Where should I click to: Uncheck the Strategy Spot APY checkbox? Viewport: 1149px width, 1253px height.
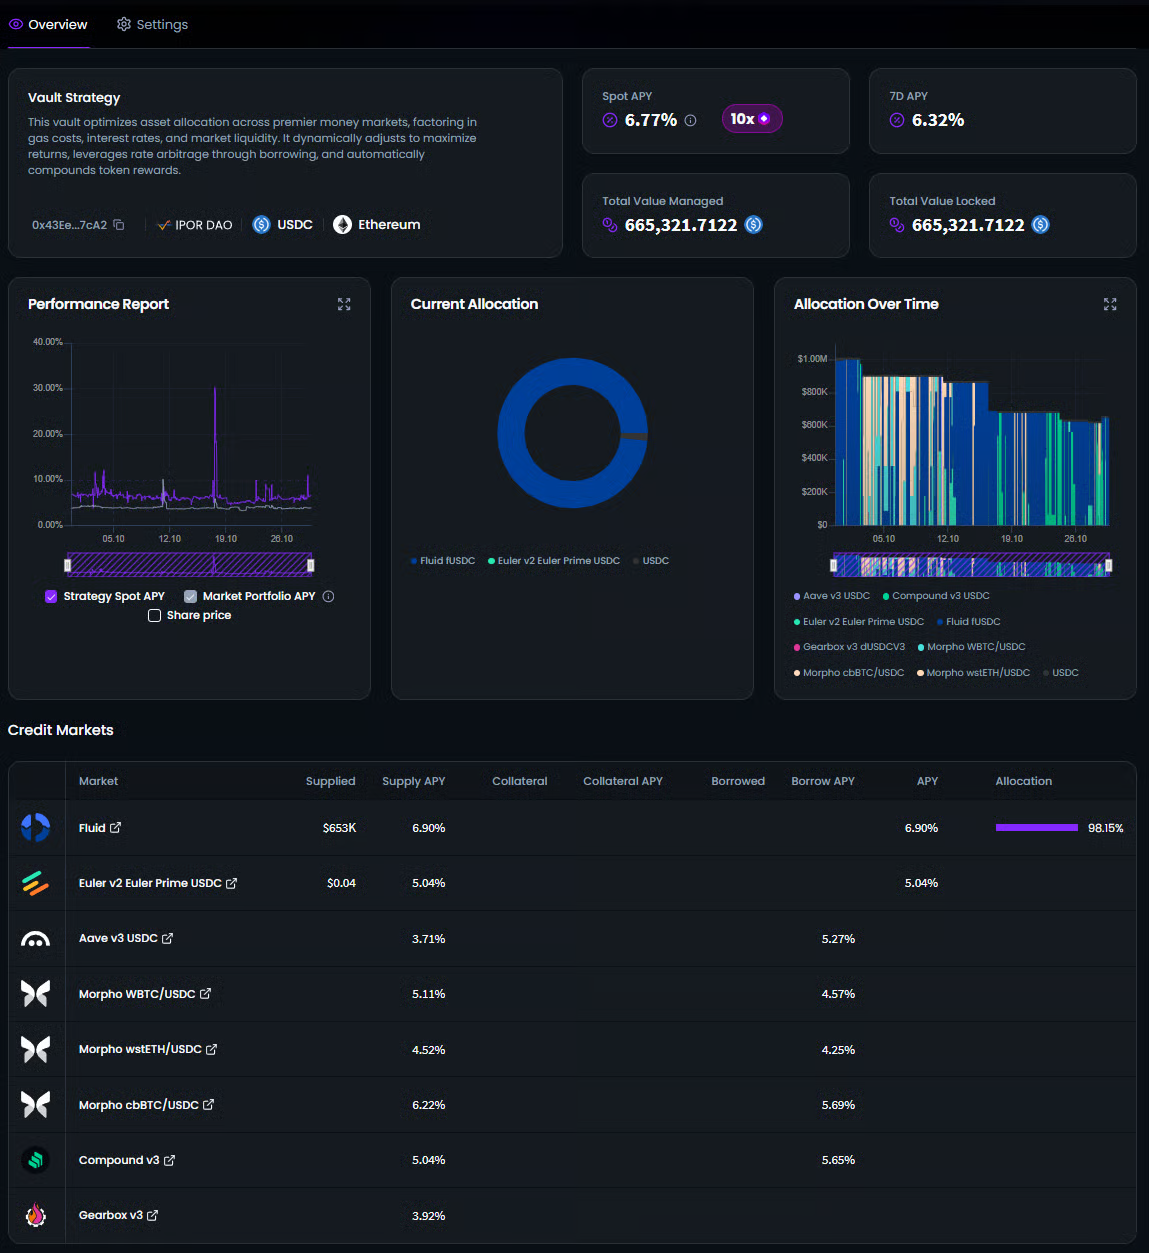[51, 597]
